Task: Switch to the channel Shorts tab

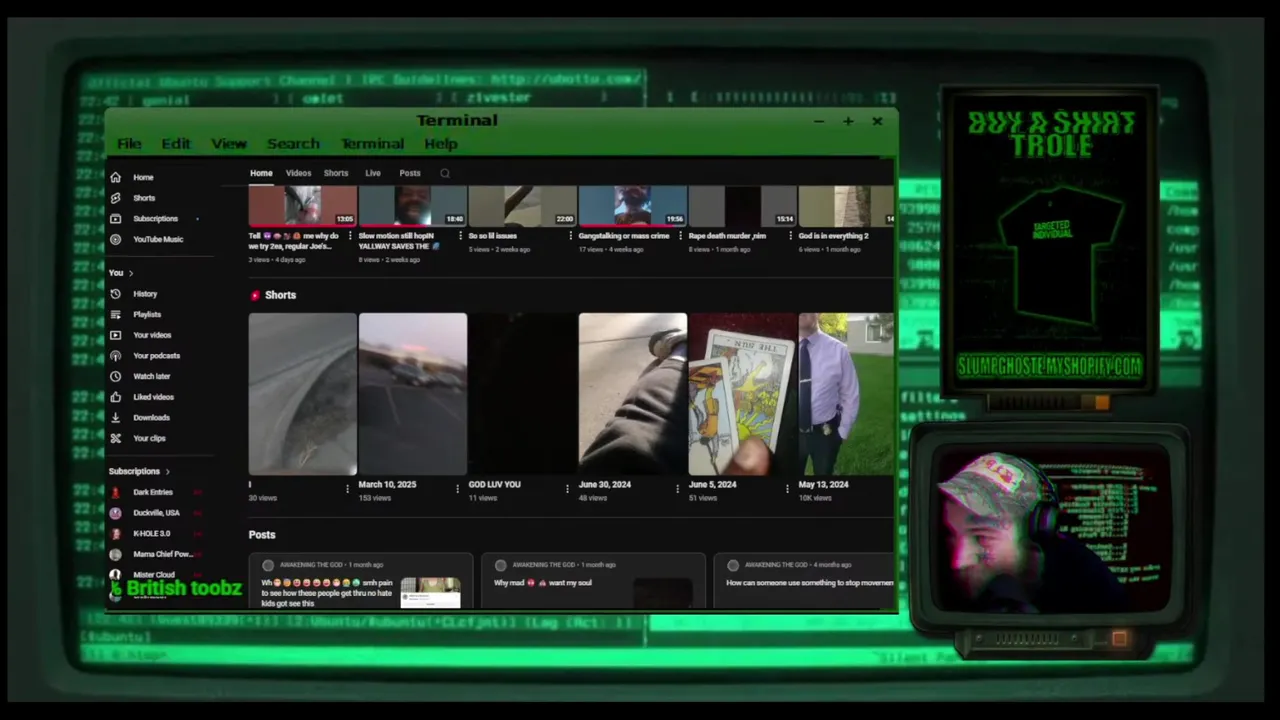Action: (x=336, y=173)
